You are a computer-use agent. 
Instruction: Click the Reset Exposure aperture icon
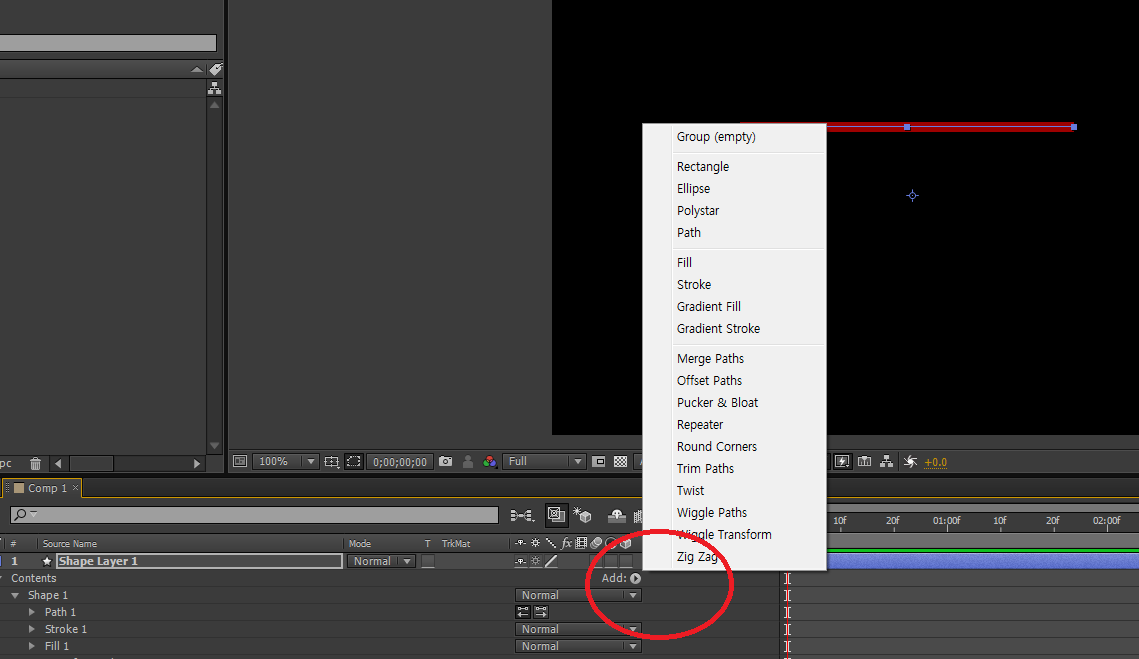pyautogui.click(x=909, y=461)
